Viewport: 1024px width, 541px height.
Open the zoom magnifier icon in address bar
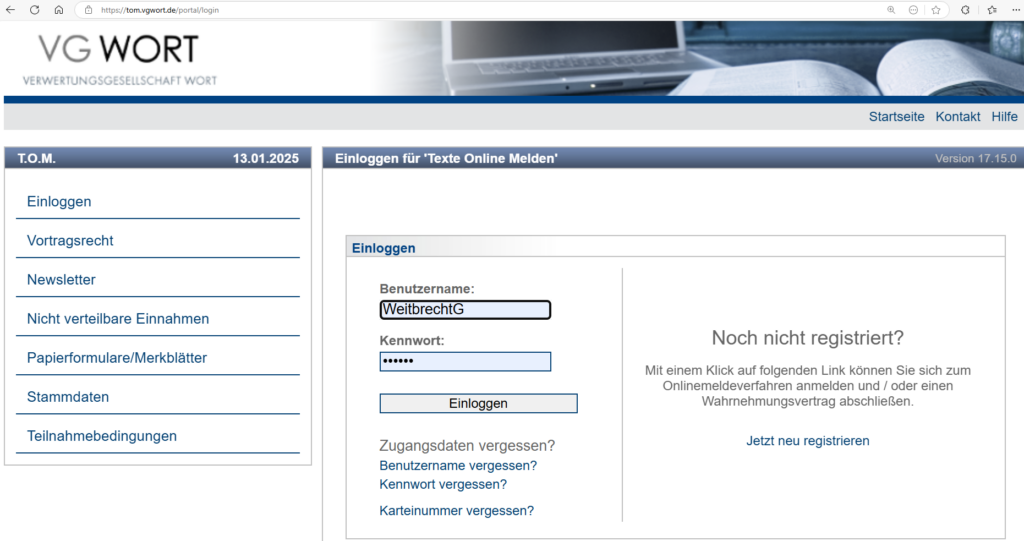891,9
